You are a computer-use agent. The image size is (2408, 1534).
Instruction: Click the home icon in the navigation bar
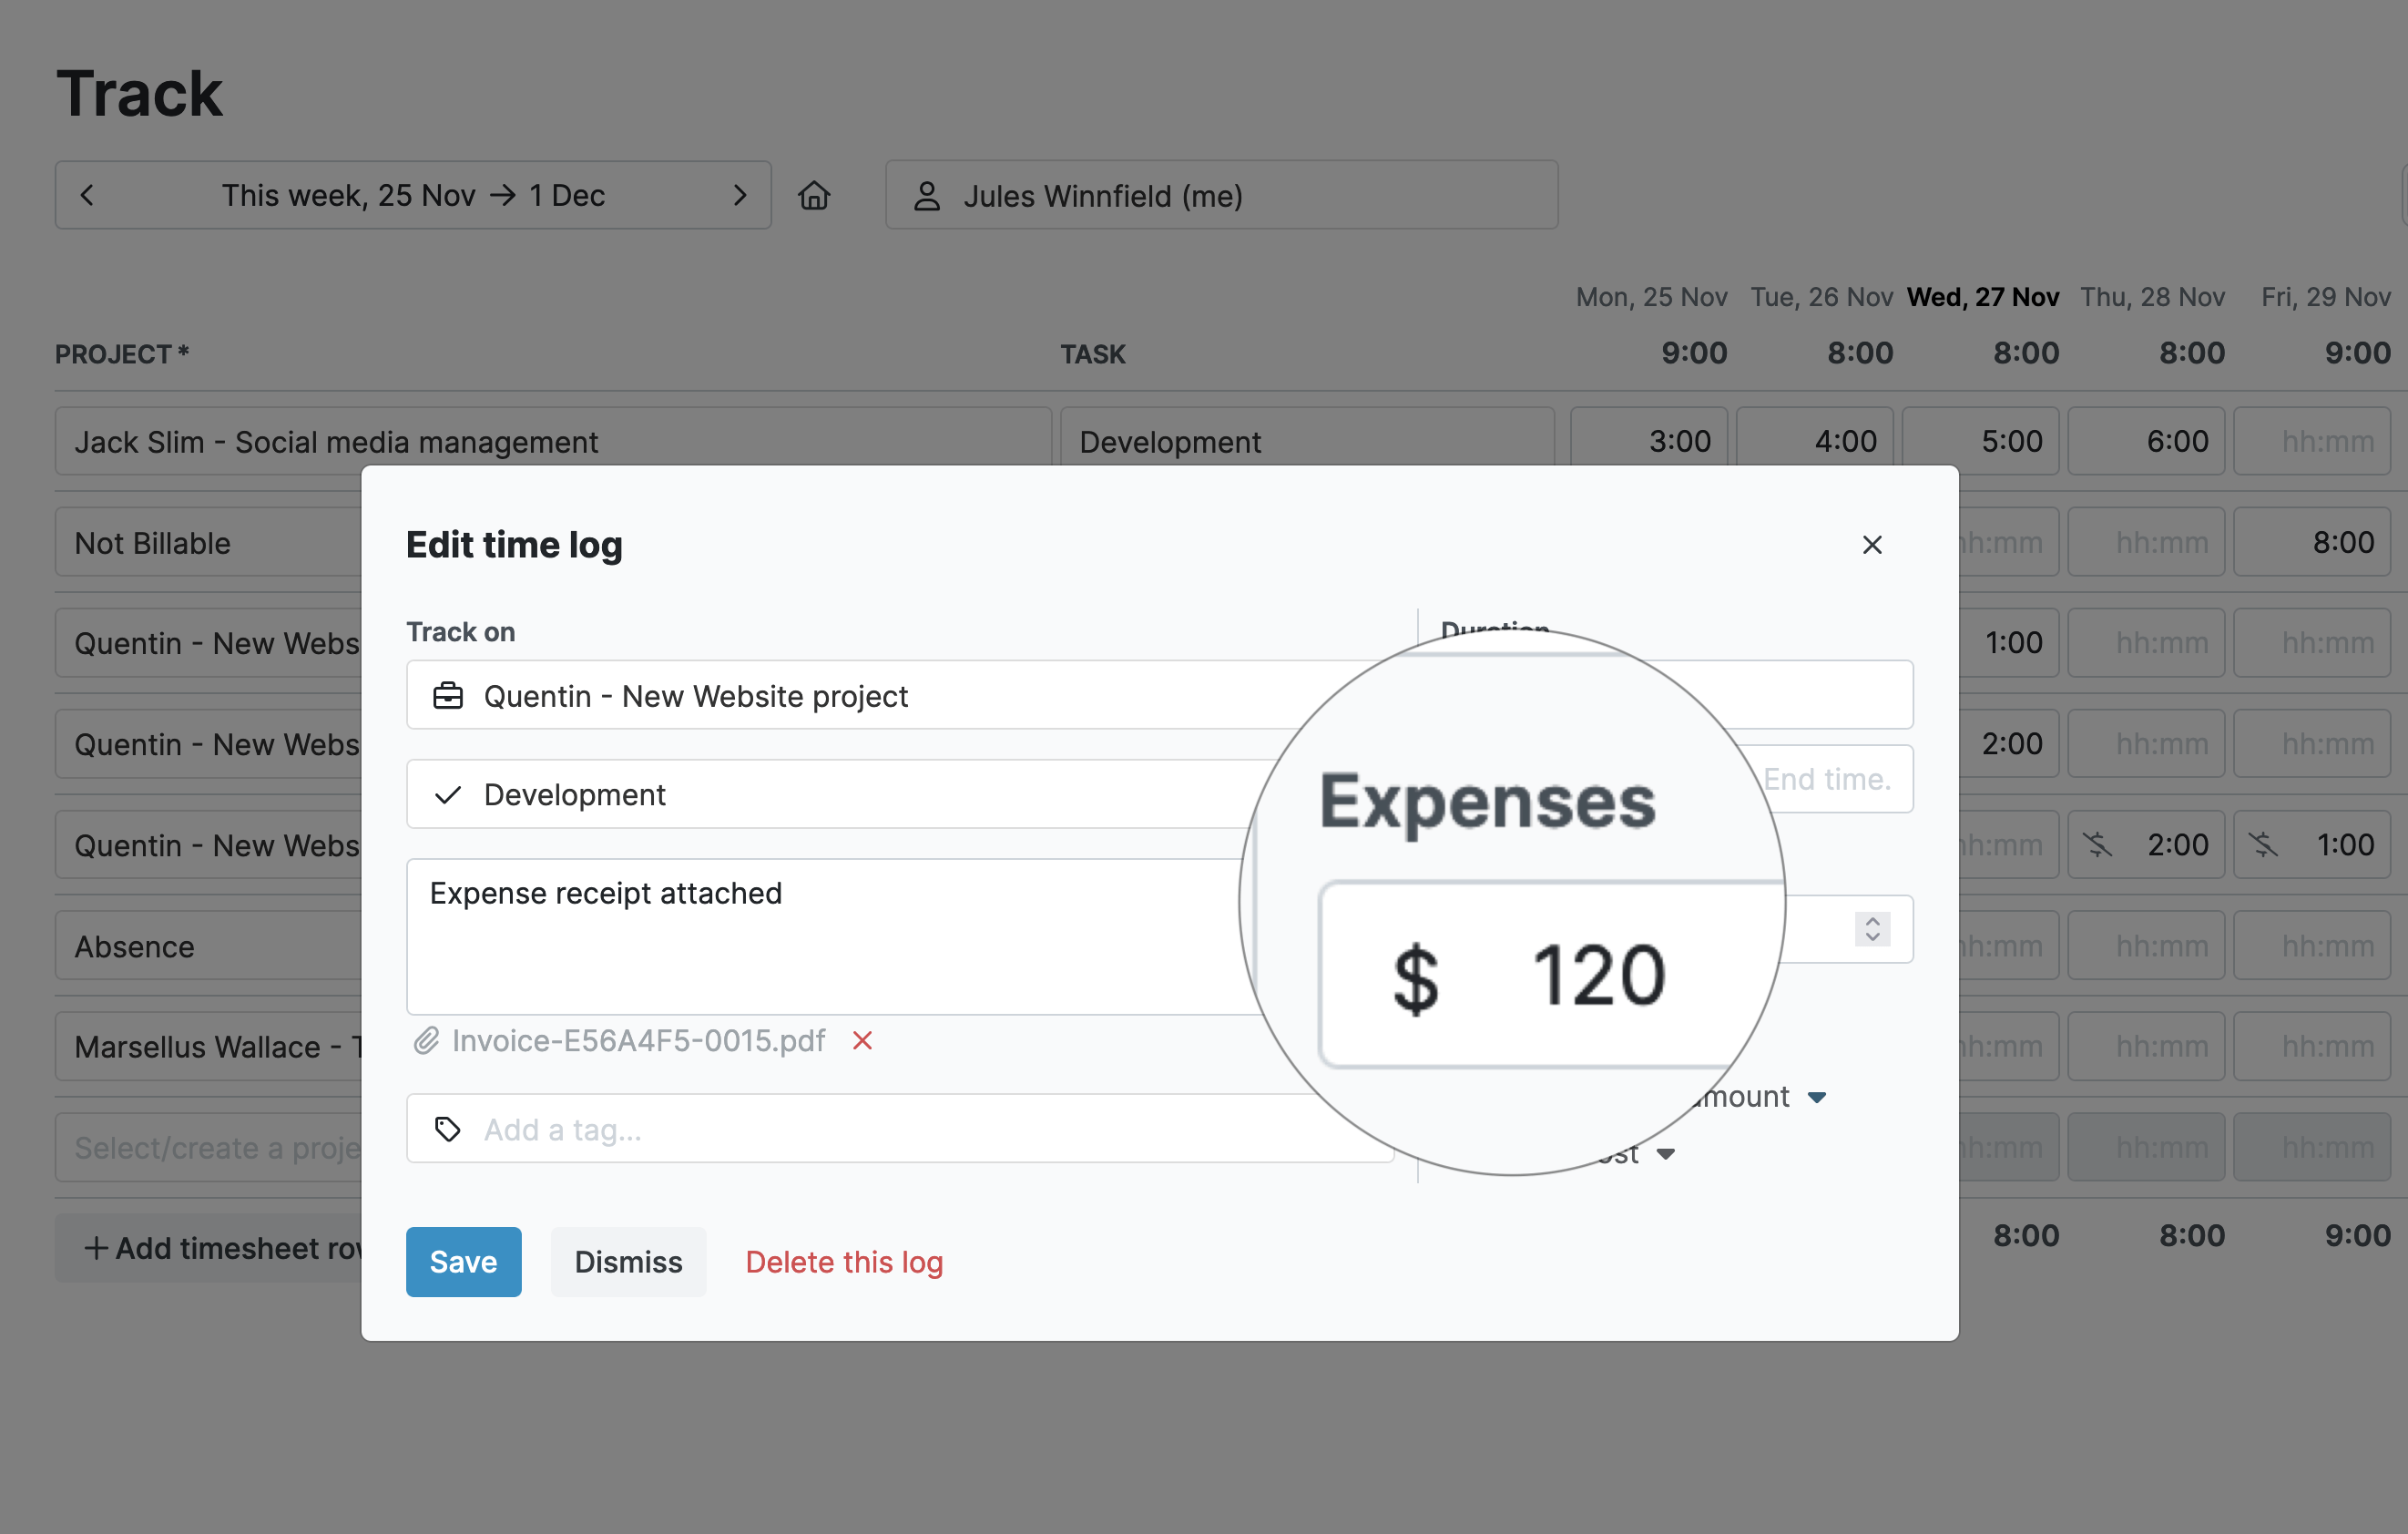[x=814, y=195]
